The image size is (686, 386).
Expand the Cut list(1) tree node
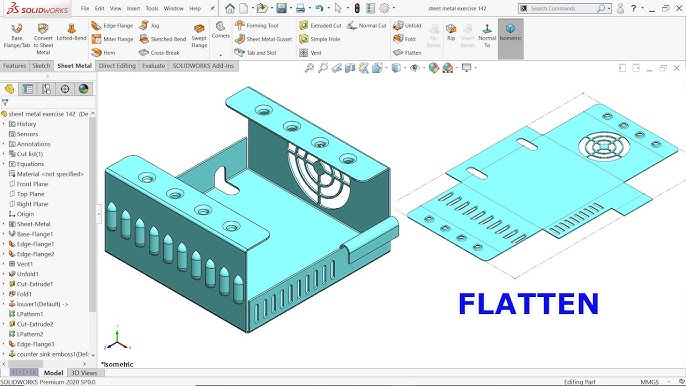point(4,154)
